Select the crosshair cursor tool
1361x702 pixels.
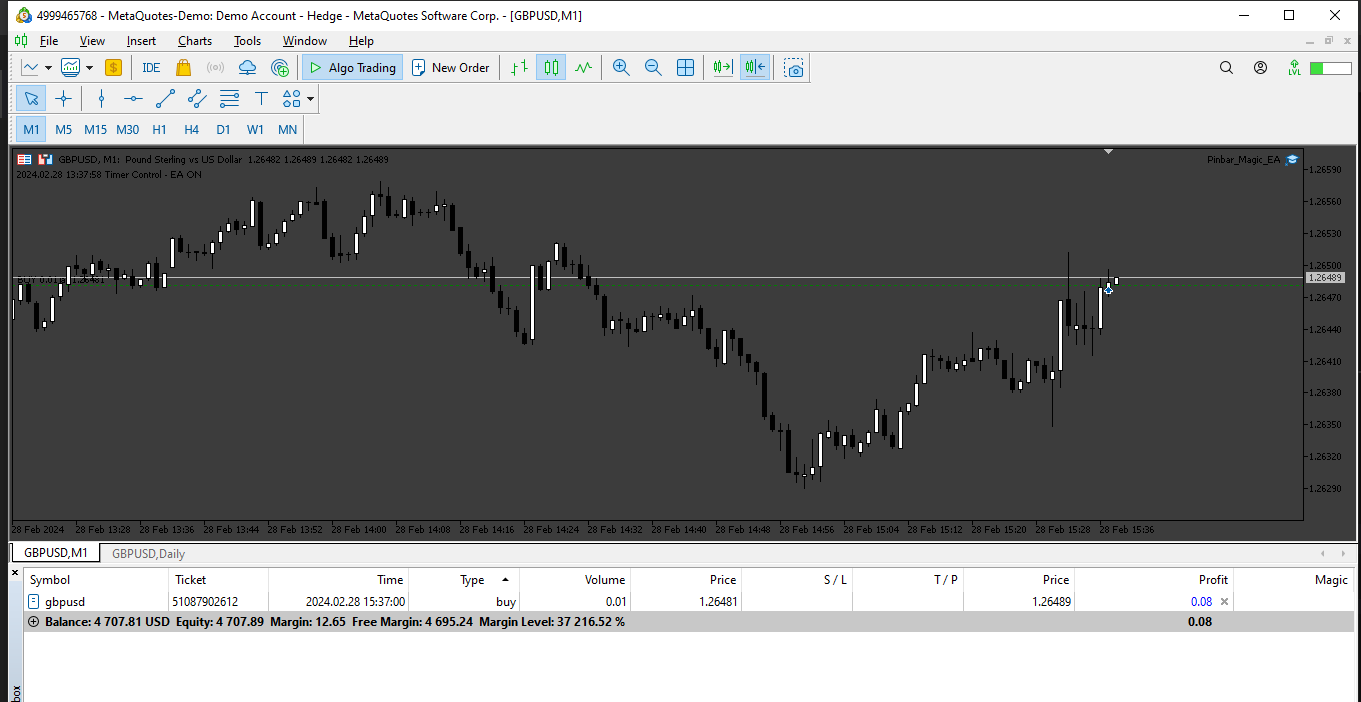[x=63, y=98]
